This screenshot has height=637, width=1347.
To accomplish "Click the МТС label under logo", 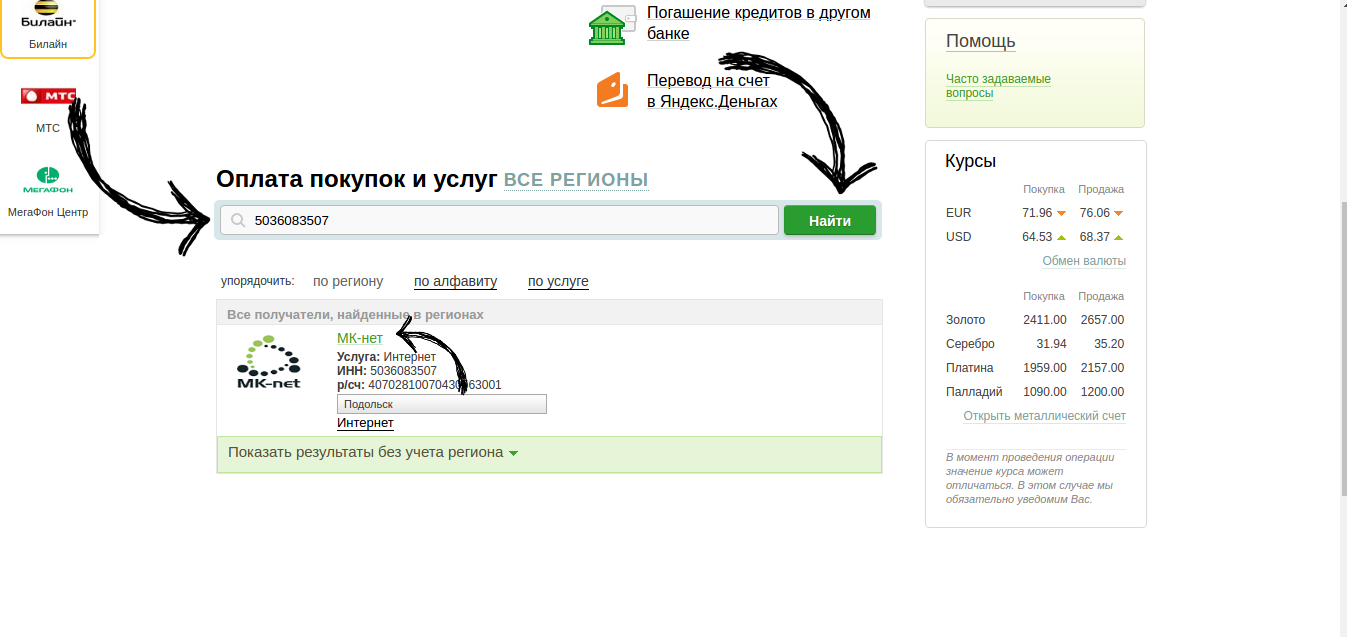I will pyautogui.click(x=48, y=128).
